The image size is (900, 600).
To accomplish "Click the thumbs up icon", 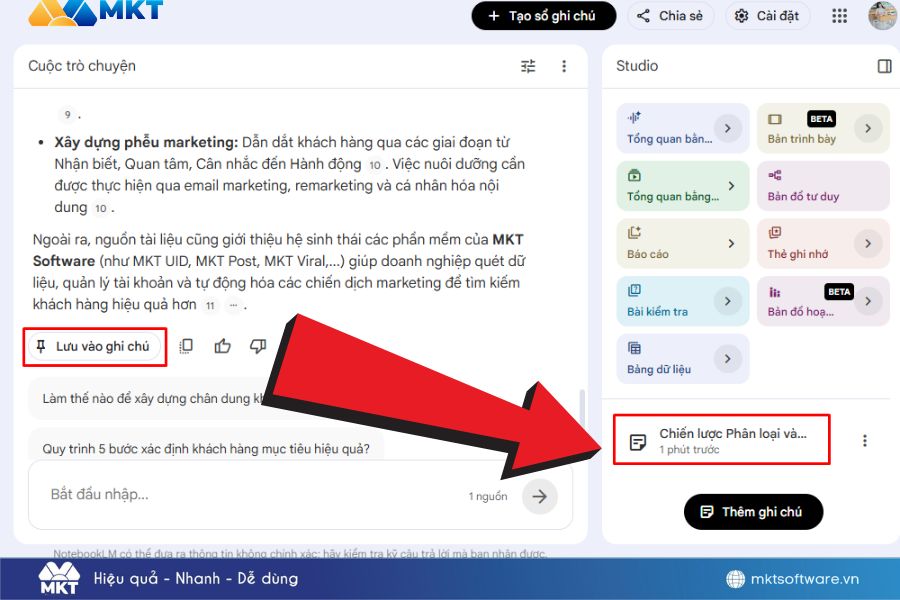I will 222,346.
